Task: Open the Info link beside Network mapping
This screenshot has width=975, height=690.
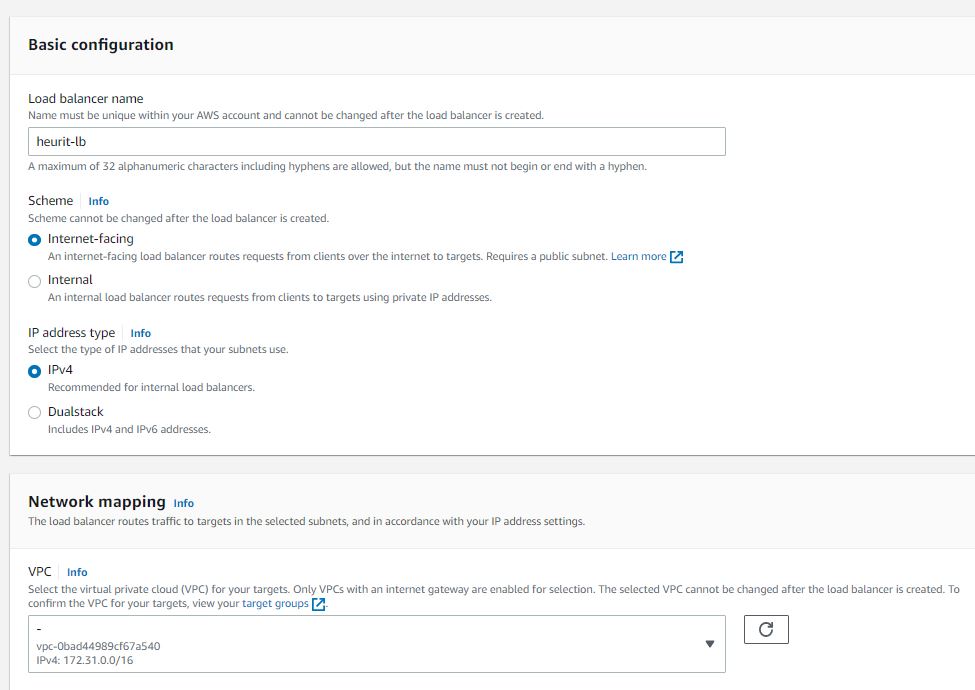Action: [183, 504]
